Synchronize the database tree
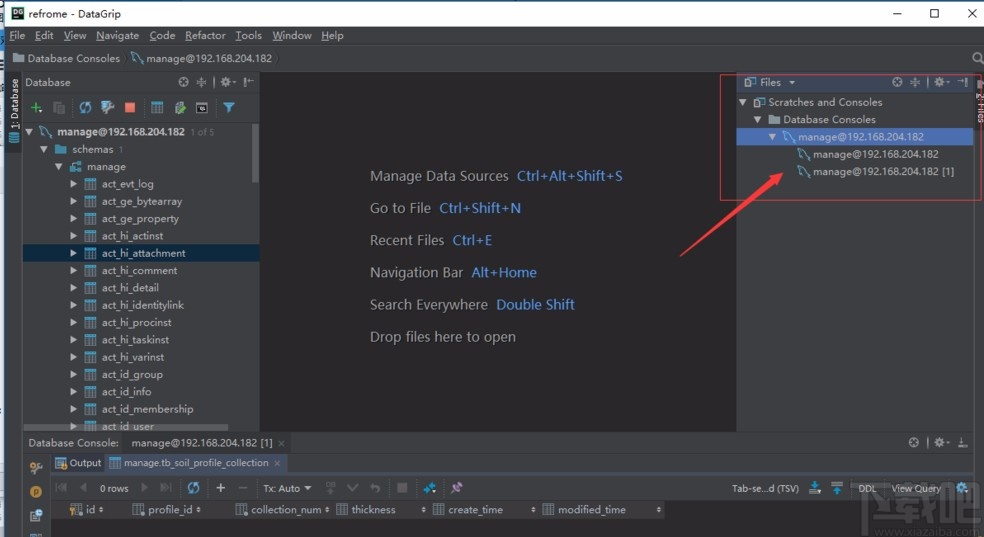 point(85,108)
